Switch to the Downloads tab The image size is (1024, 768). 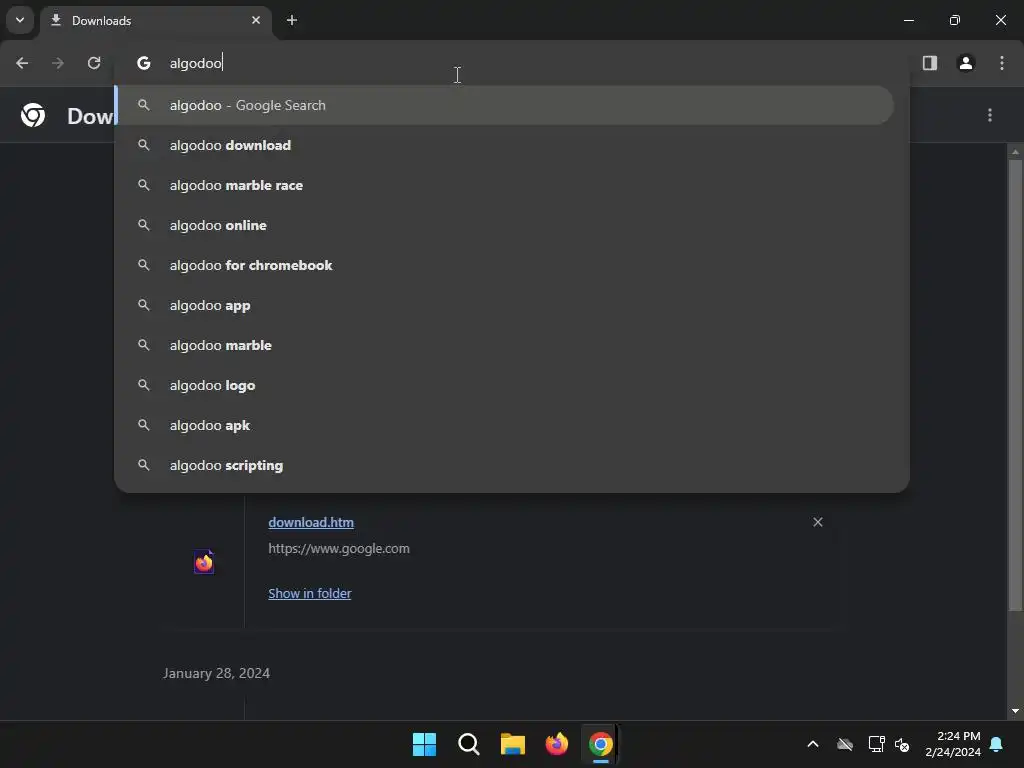point(157,20)
